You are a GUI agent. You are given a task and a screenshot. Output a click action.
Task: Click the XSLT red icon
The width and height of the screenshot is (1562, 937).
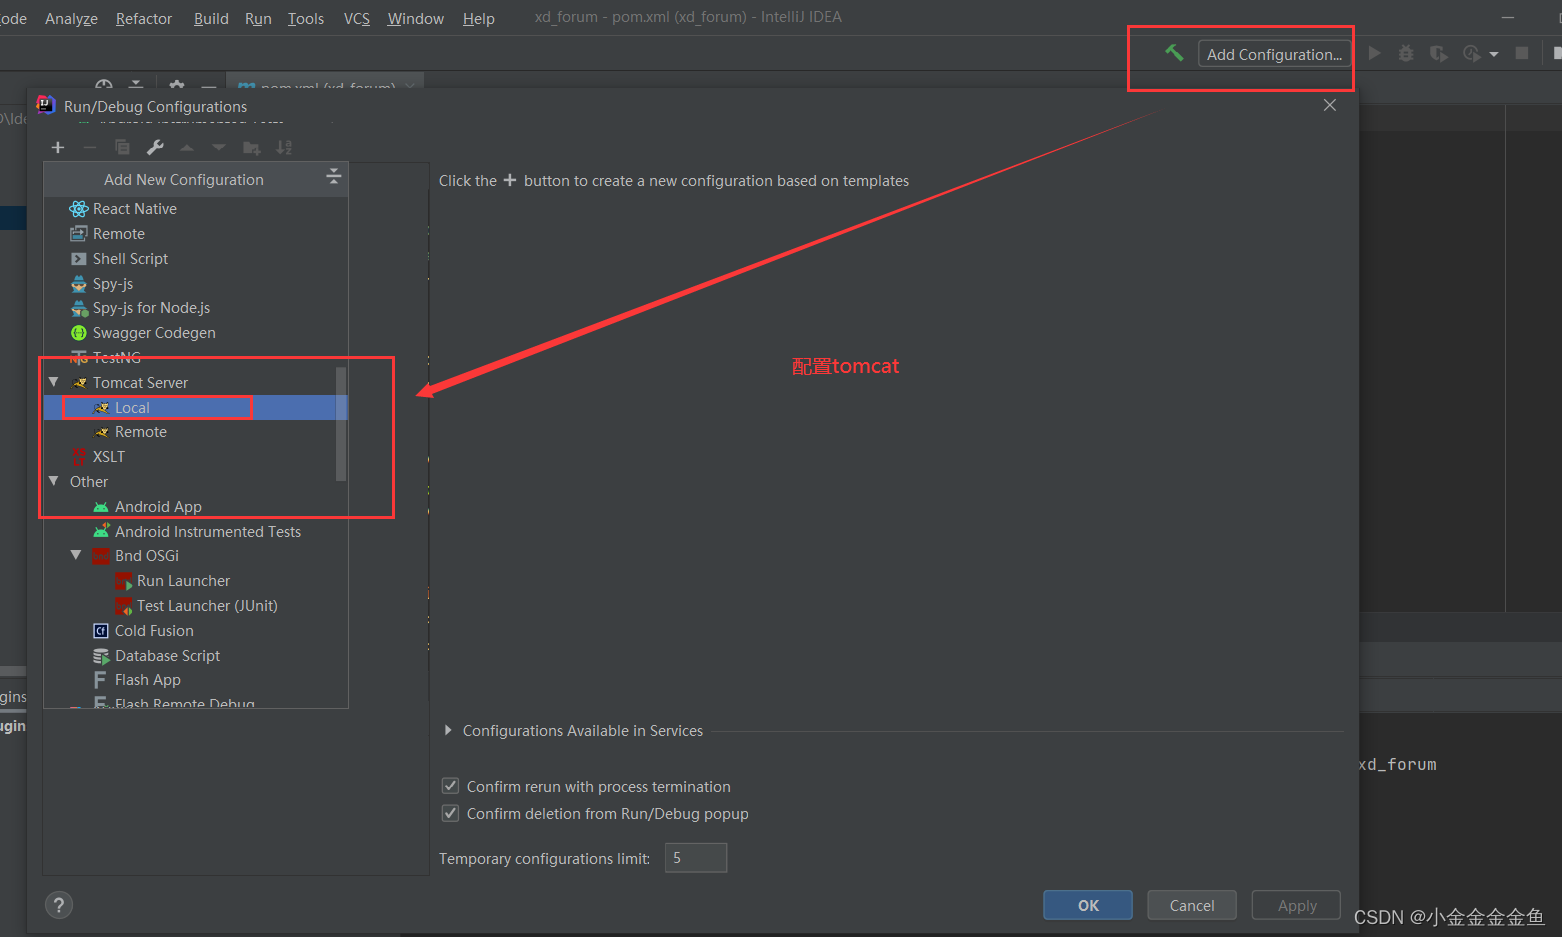coord(79,457)
